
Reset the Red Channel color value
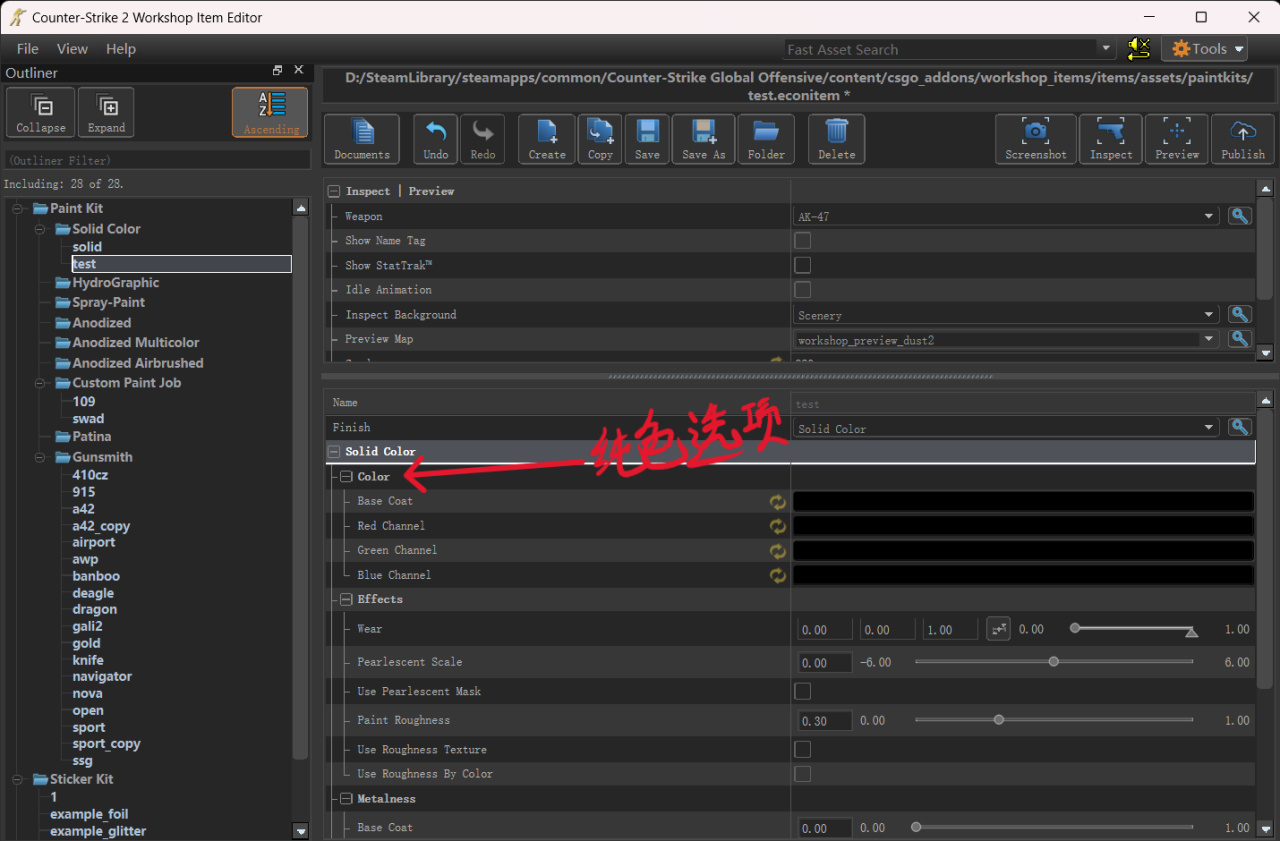click(777, 526)
